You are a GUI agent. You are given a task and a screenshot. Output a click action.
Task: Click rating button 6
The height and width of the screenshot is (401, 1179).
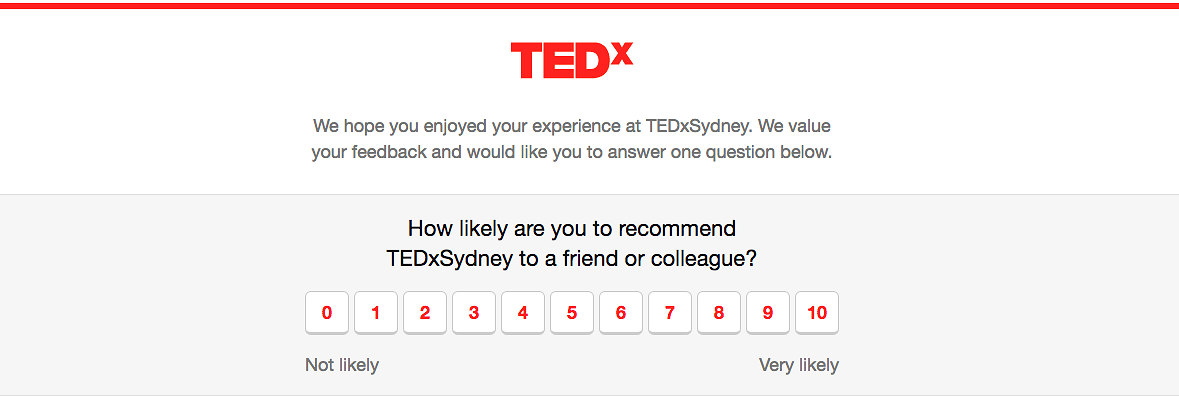pos(621,313)
